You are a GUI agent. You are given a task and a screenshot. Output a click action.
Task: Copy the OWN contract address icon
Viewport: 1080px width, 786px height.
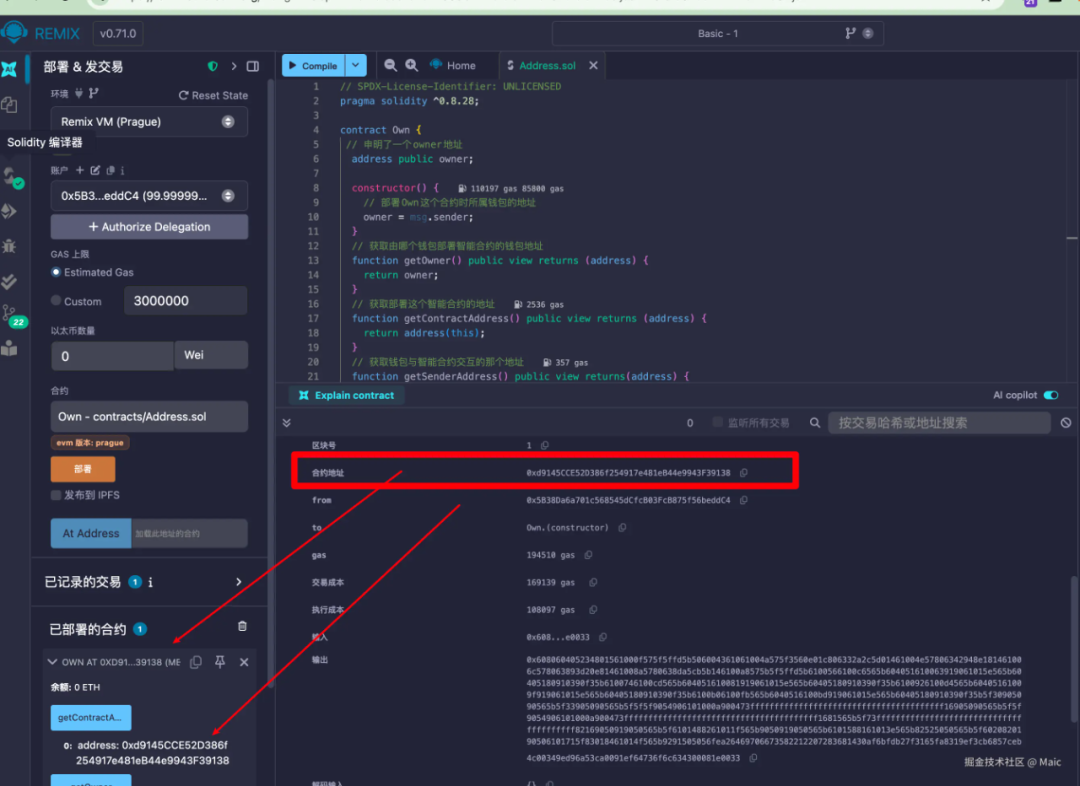pos(196,662)
